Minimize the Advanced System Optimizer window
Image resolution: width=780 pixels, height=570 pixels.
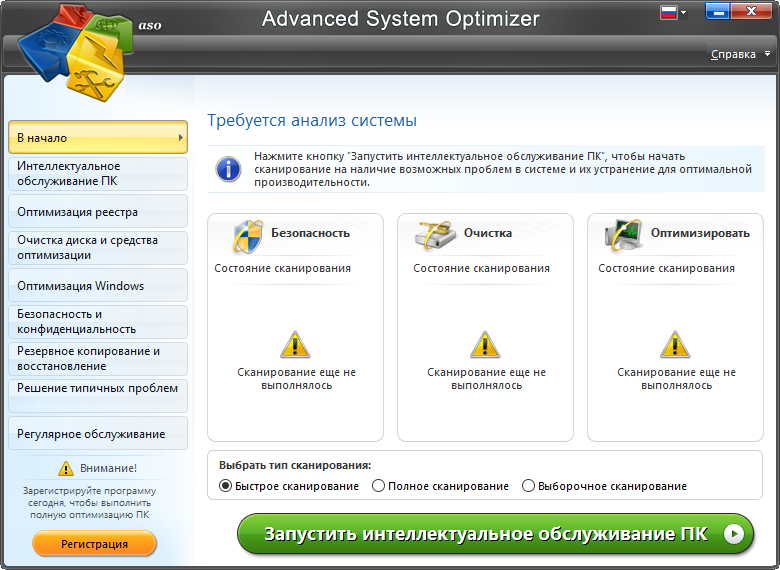click(717, 11)
